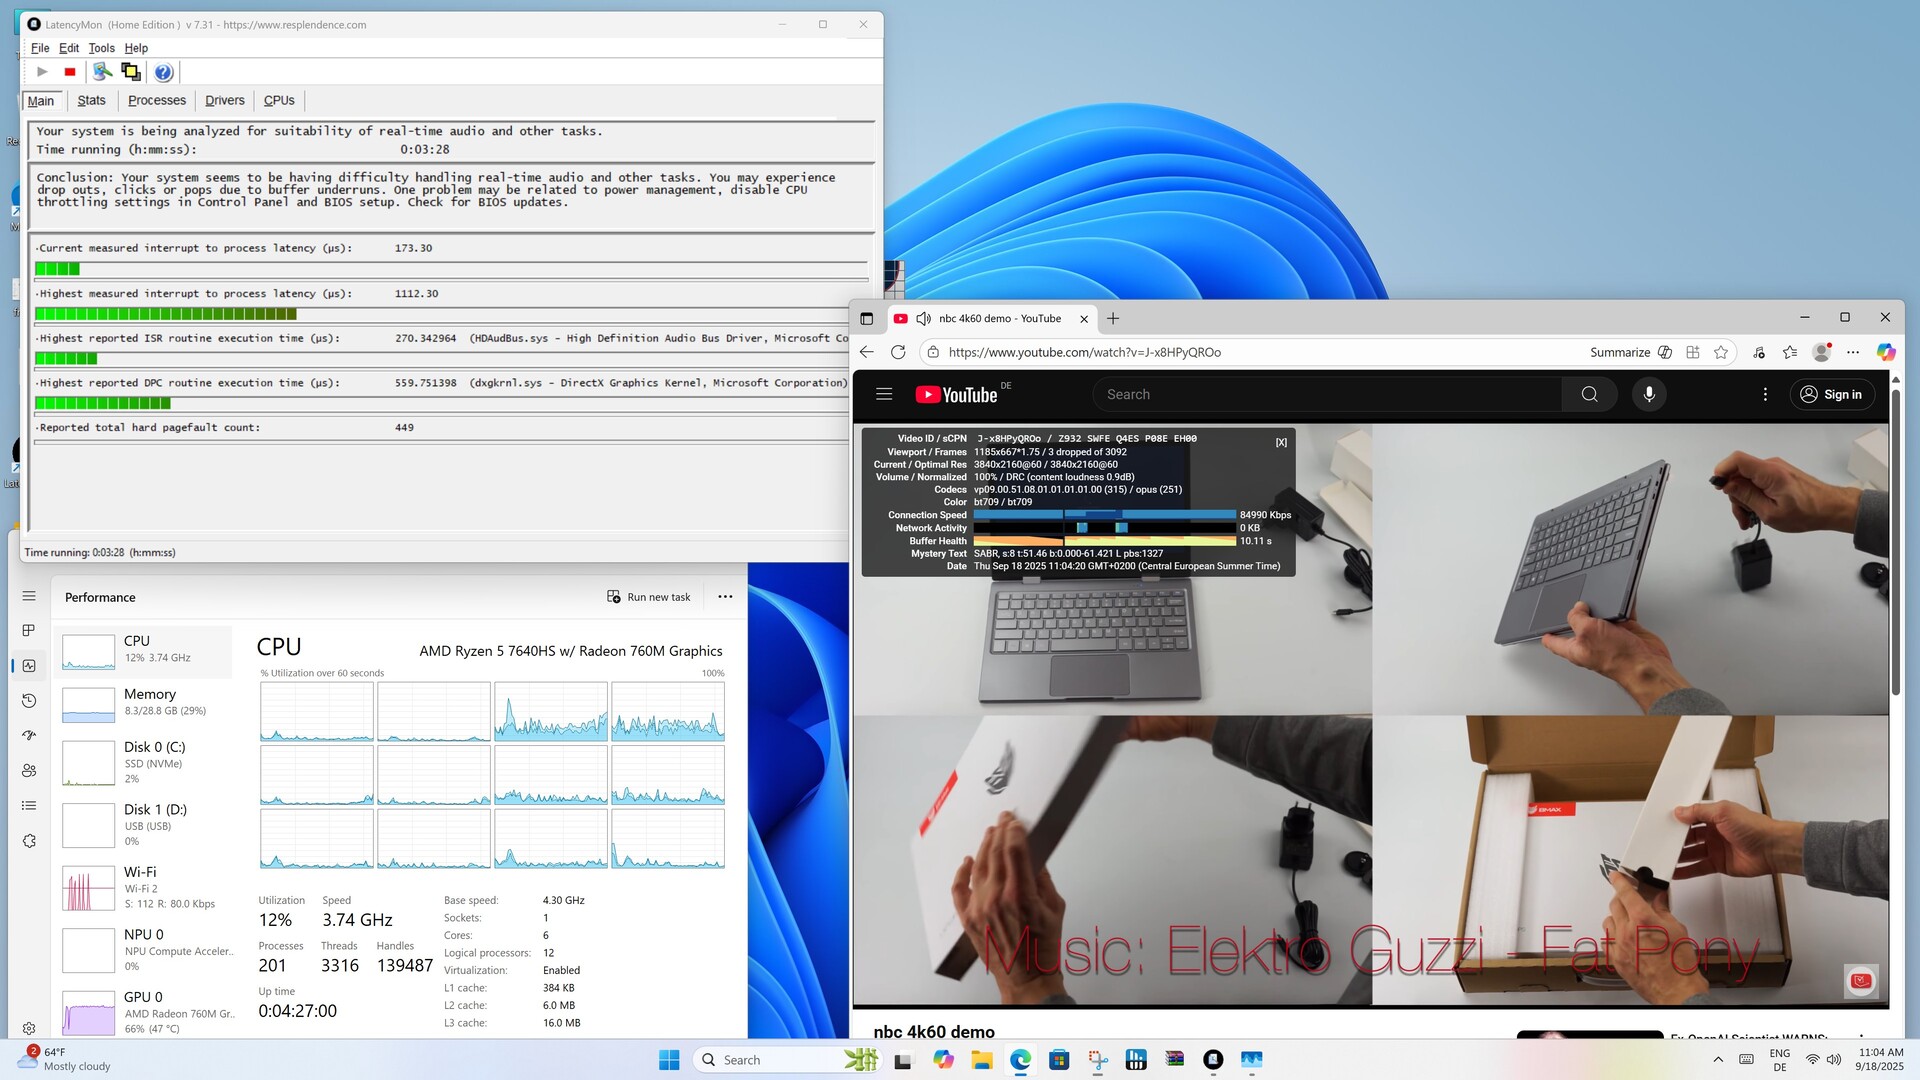This screenshot has width=1920, height=1080.
Task: Click the Run new task button
Action: (649, 597)
